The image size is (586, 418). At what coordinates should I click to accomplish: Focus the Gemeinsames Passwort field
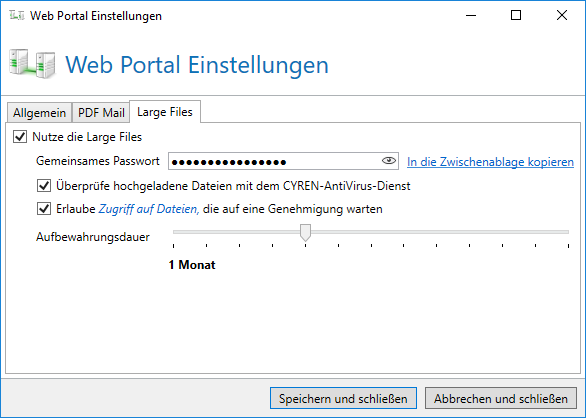275,161
